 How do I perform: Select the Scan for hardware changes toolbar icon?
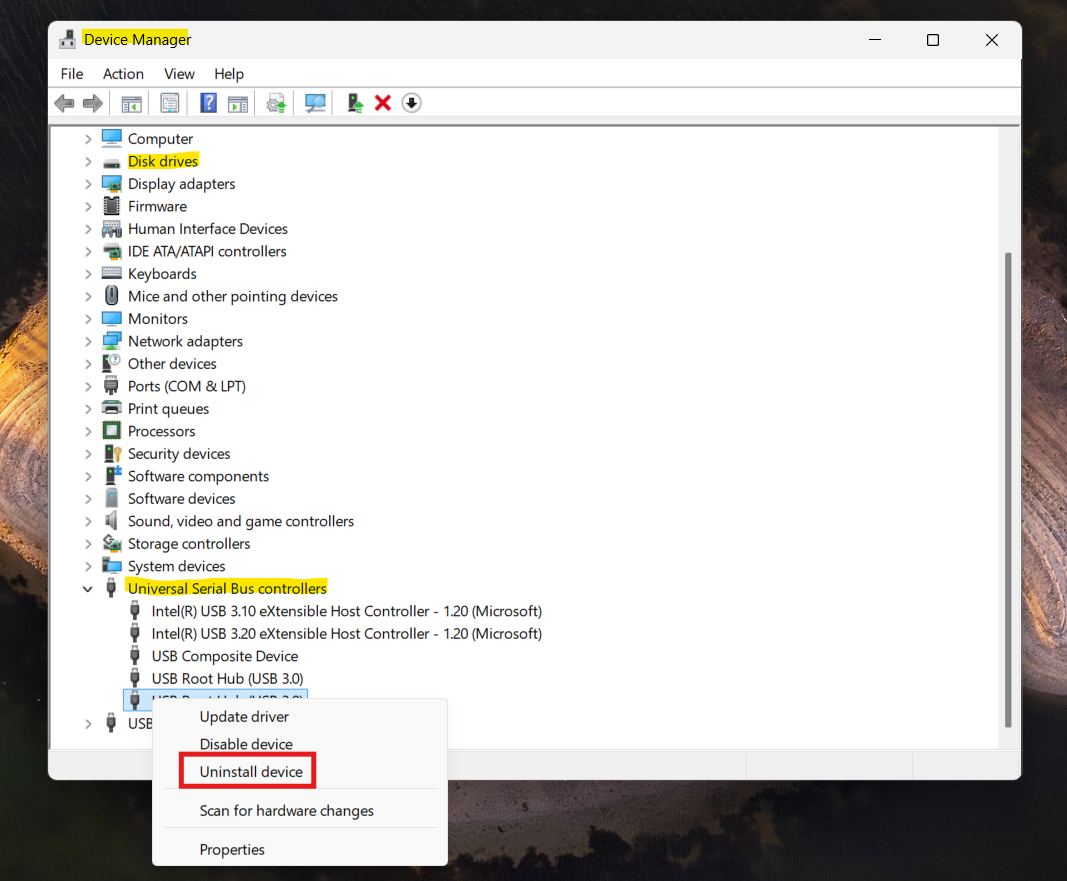pos(315,102)
